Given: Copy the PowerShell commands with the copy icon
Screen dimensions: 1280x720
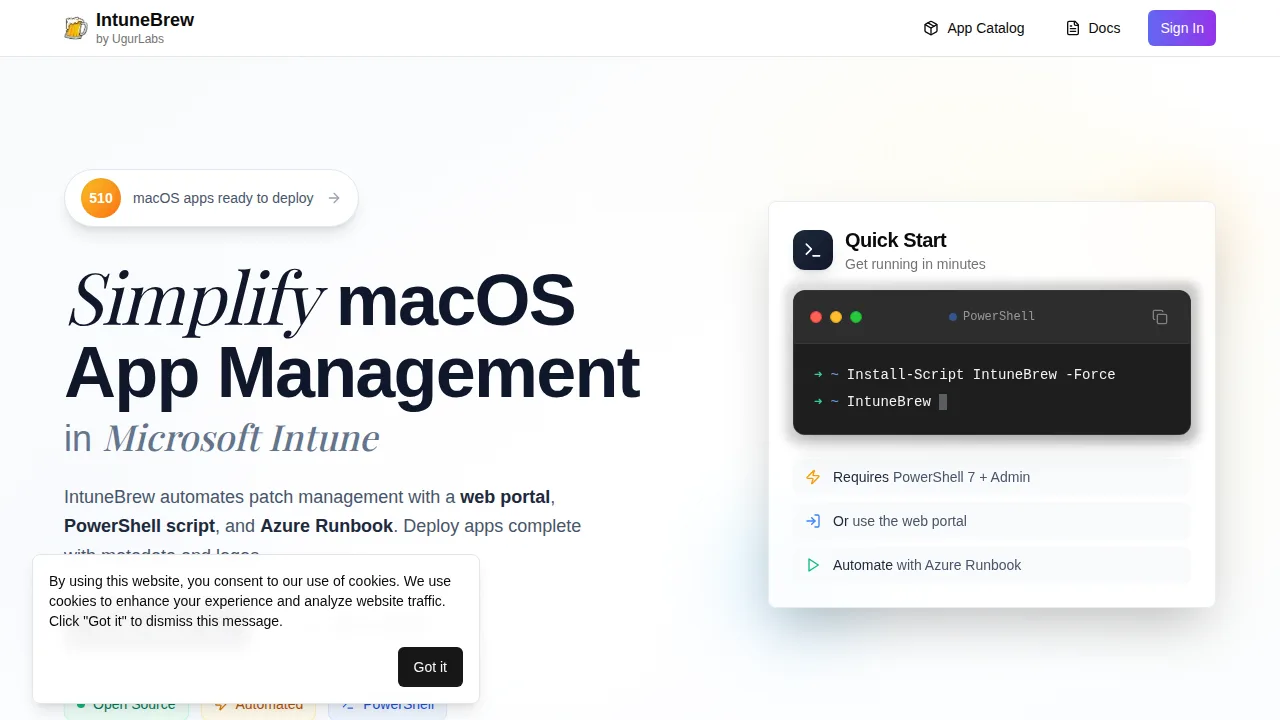Looking at the screenshot, I should [x=1160, y=317].
